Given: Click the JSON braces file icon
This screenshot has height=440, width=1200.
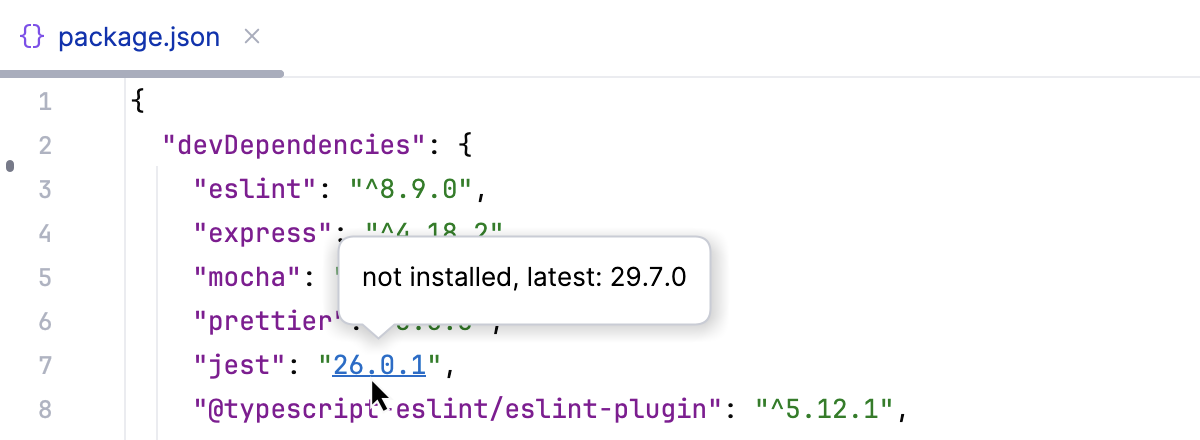Looking at the screenshot, I should [32, 38].
